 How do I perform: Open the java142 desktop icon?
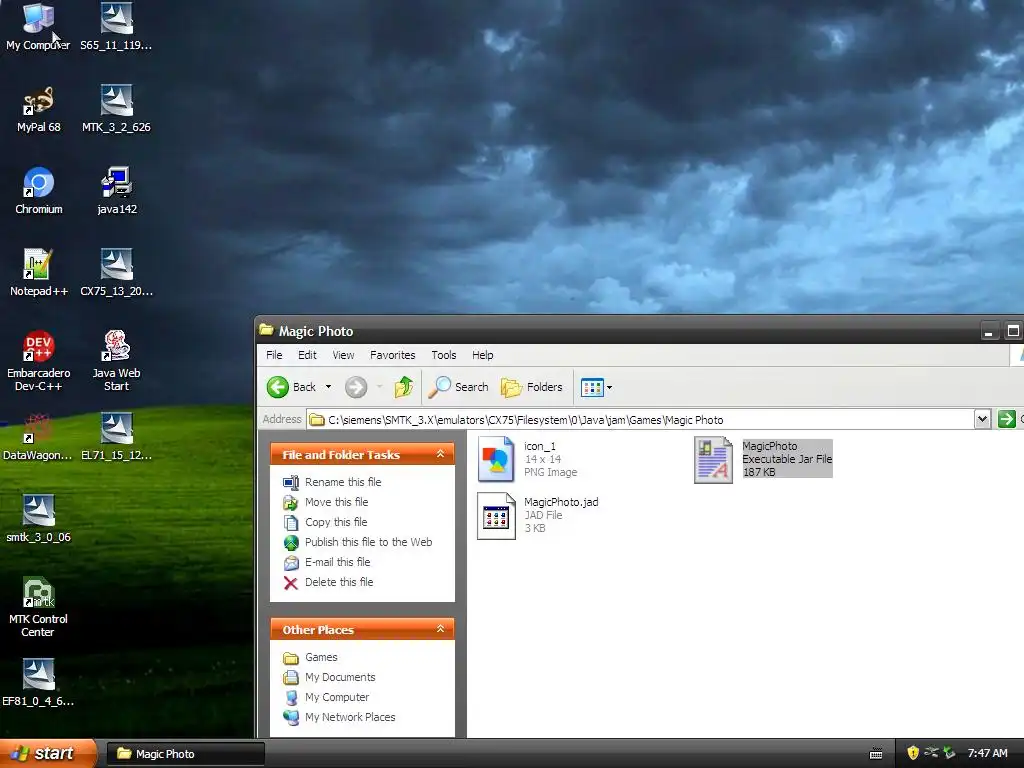pos(117,191)
